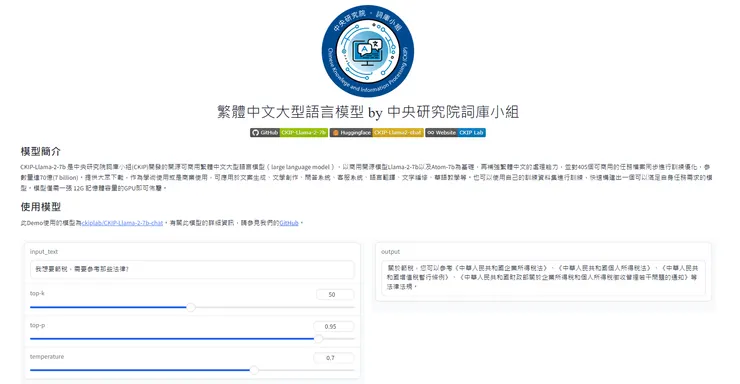The width and height of the screenshot is (740, 384).
Task: Follow the GitHub link in 使用模型 paragraph
Action: pos(289,223)
